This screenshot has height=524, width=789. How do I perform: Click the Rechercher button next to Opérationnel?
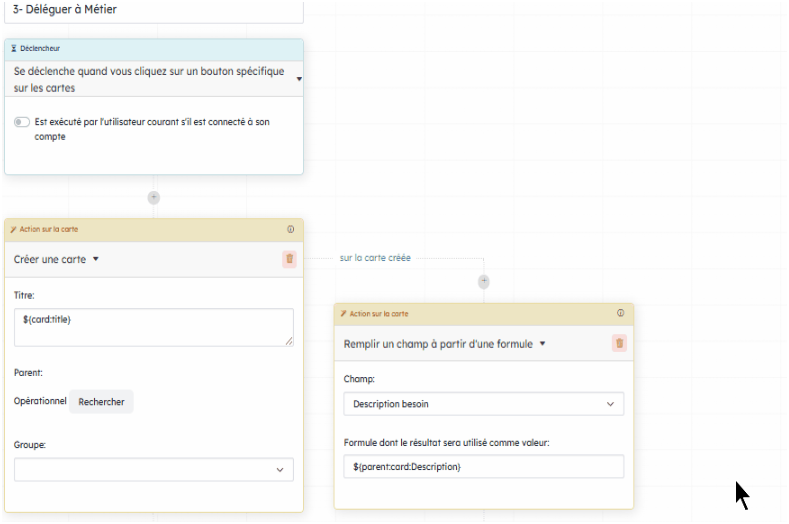pyautogui.click(x=101, y=402)
